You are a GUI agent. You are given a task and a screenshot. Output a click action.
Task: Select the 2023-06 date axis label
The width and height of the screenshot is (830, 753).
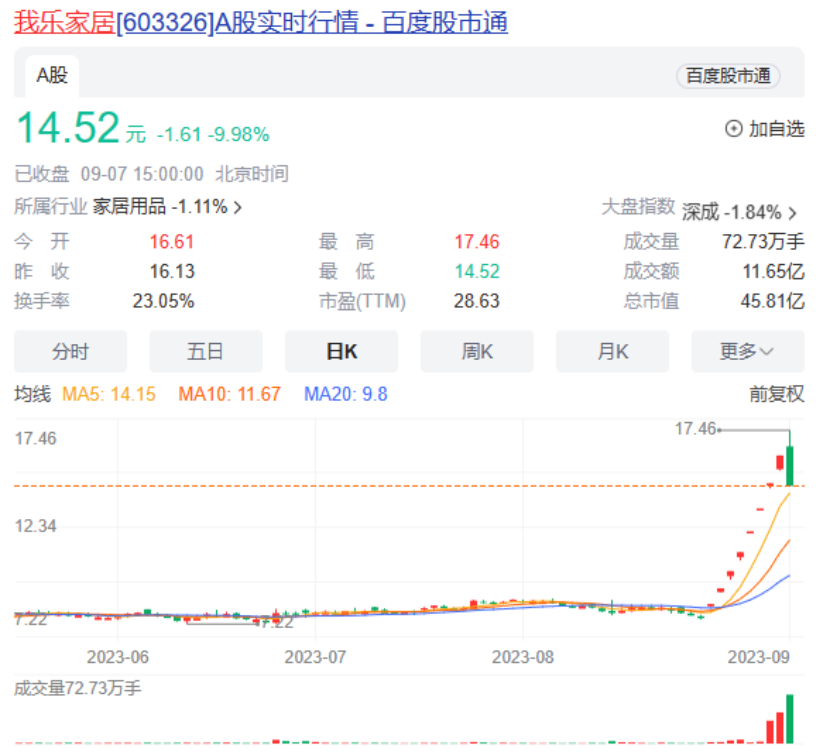(x=118, y=657)
